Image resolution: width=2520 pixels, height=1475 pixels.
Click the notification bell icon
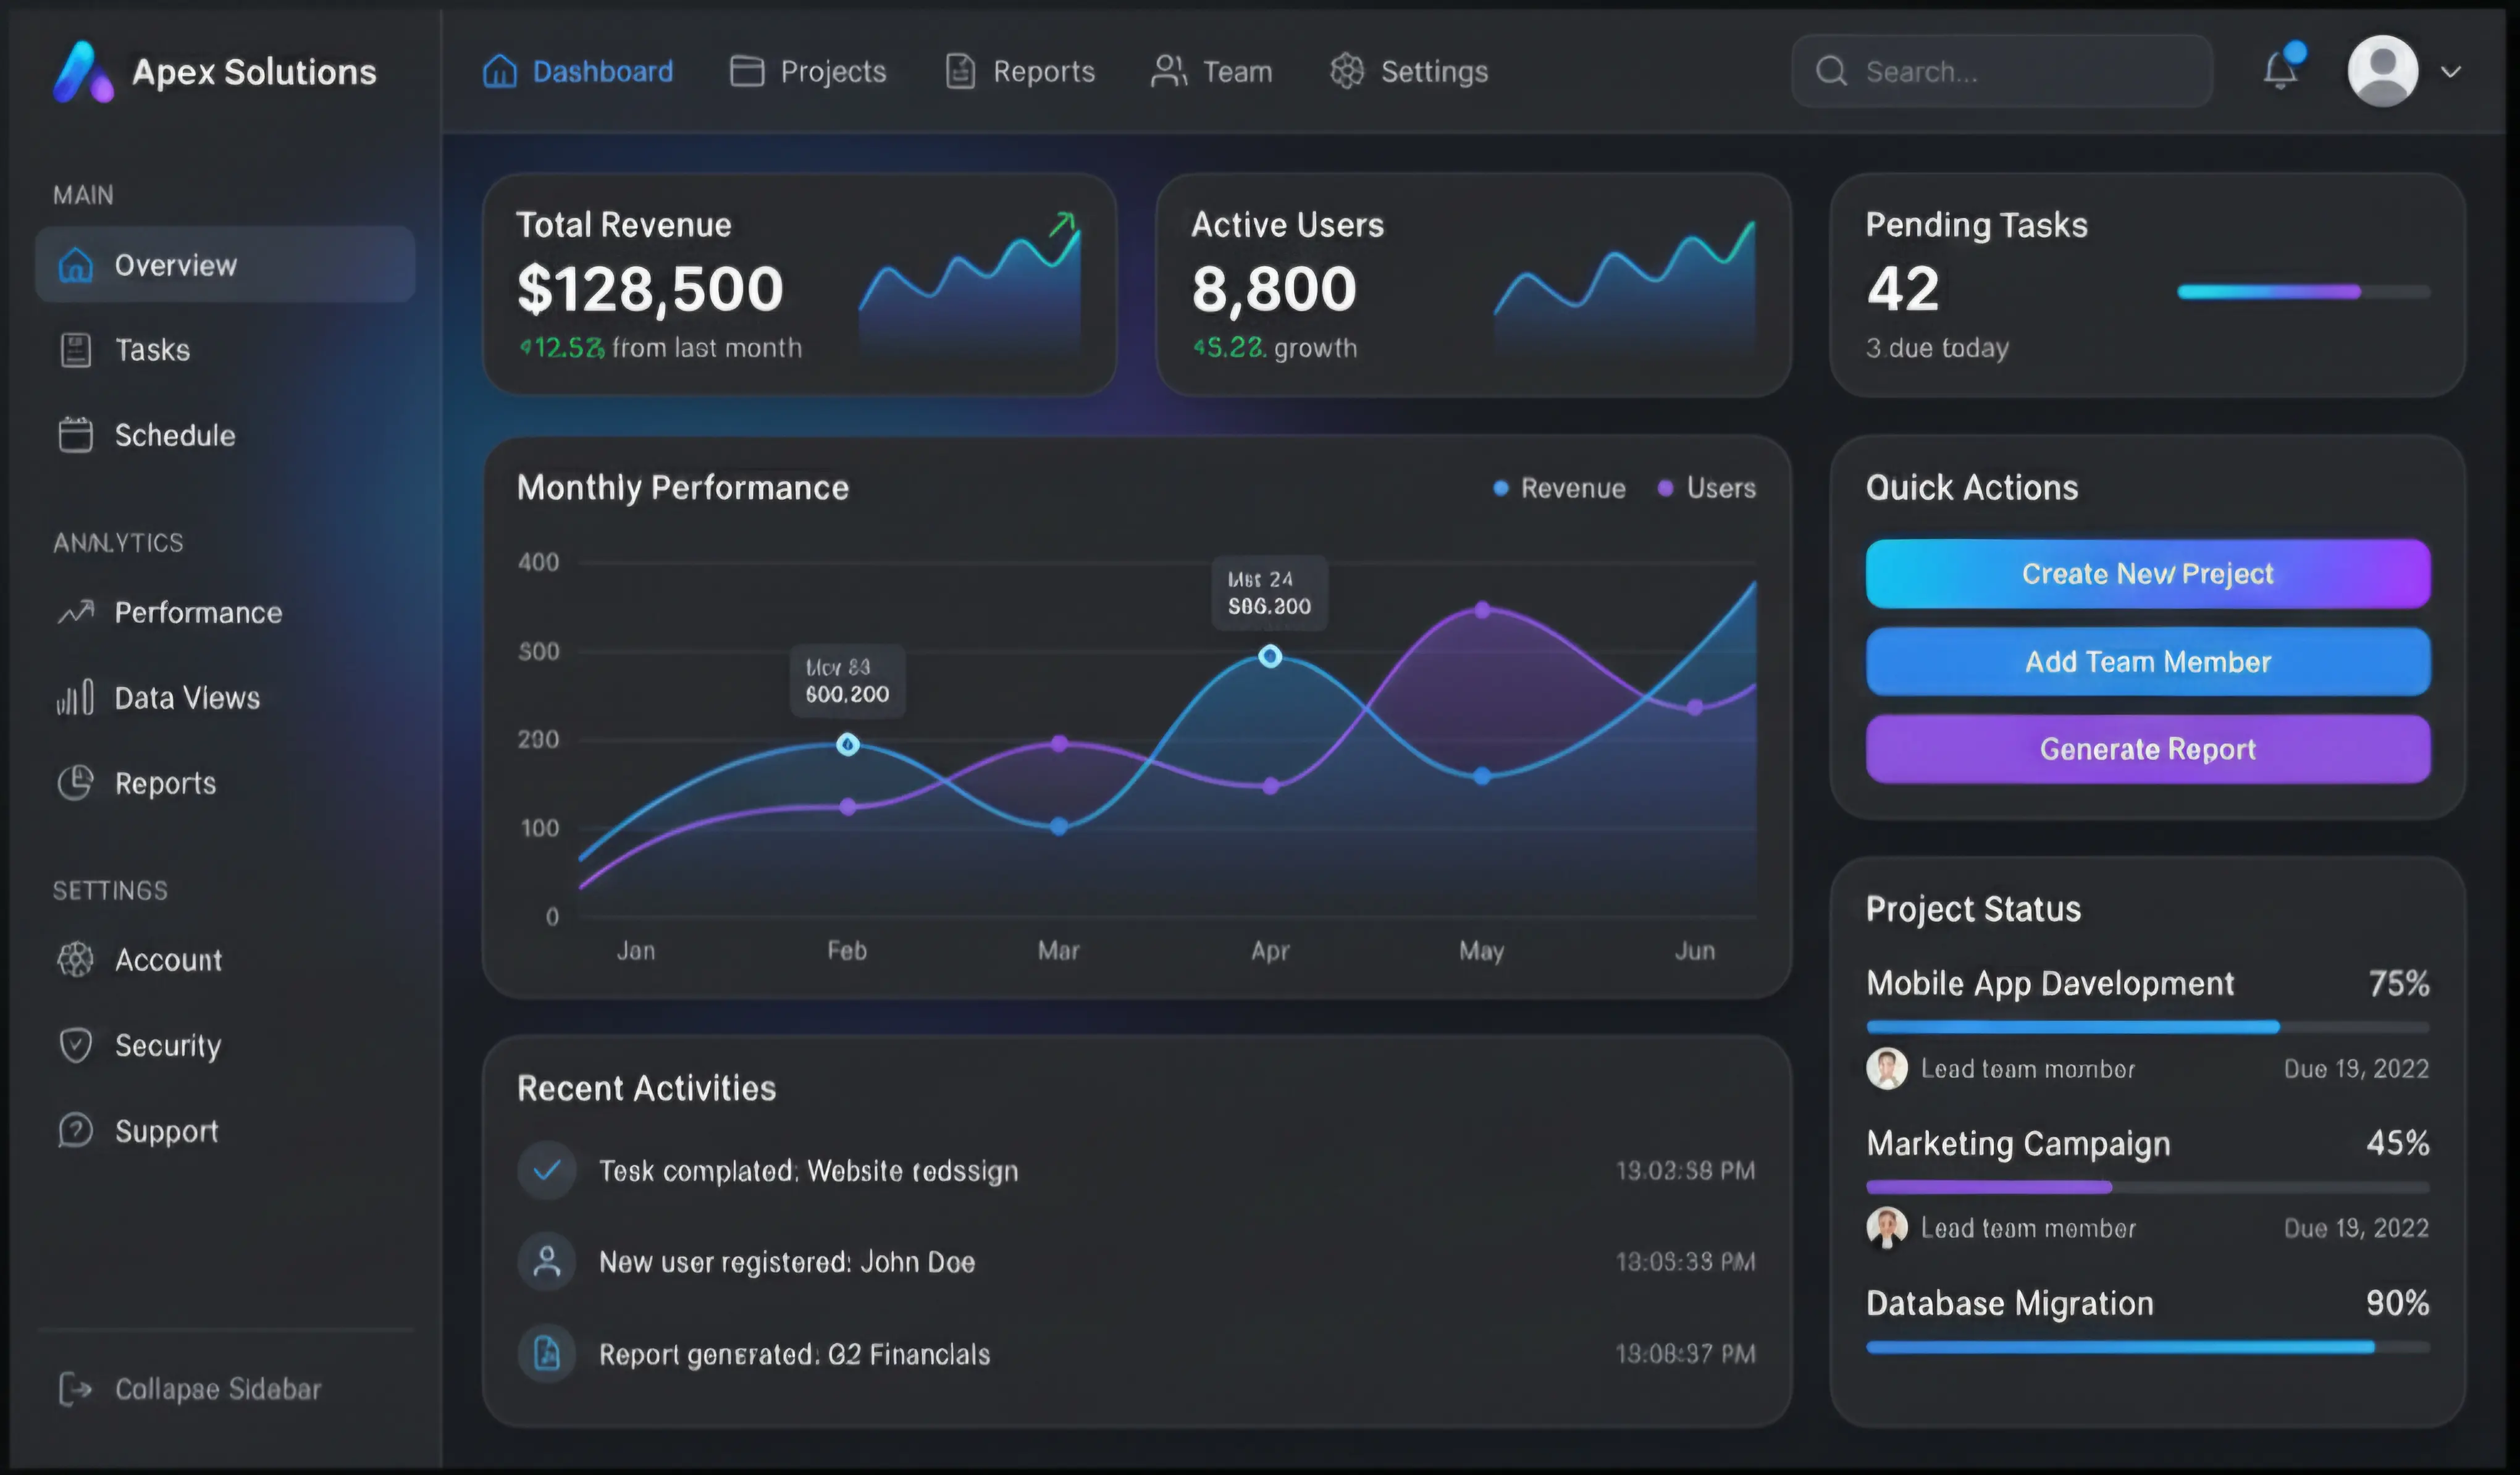[2280, 71]
